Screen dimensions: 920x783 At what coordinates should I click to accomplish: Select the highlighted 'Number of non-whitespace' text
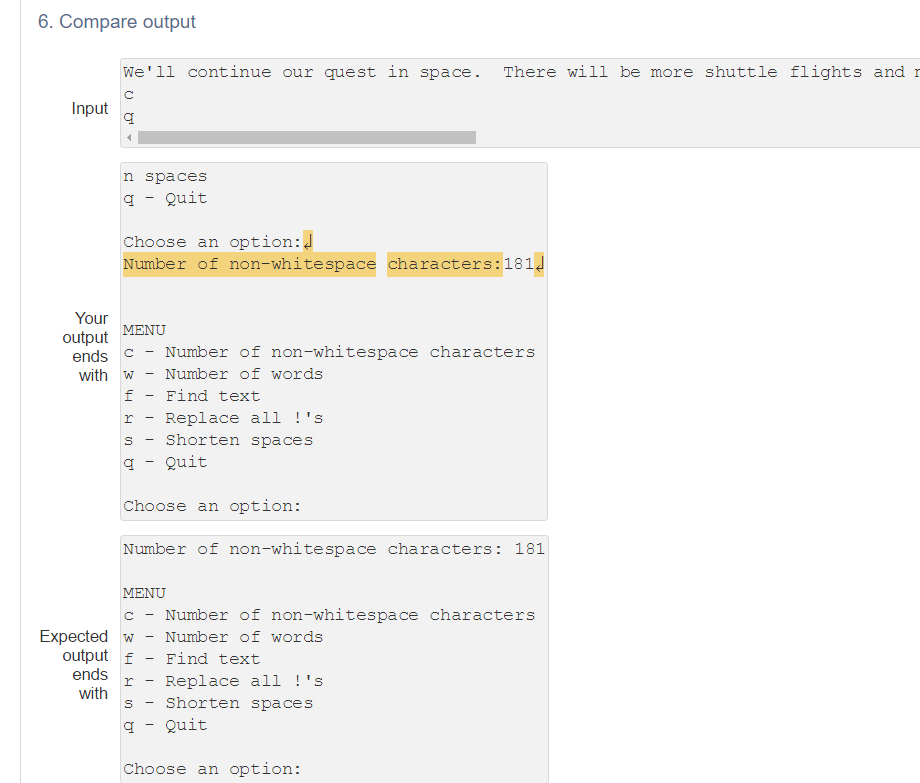tap(248, 263)
